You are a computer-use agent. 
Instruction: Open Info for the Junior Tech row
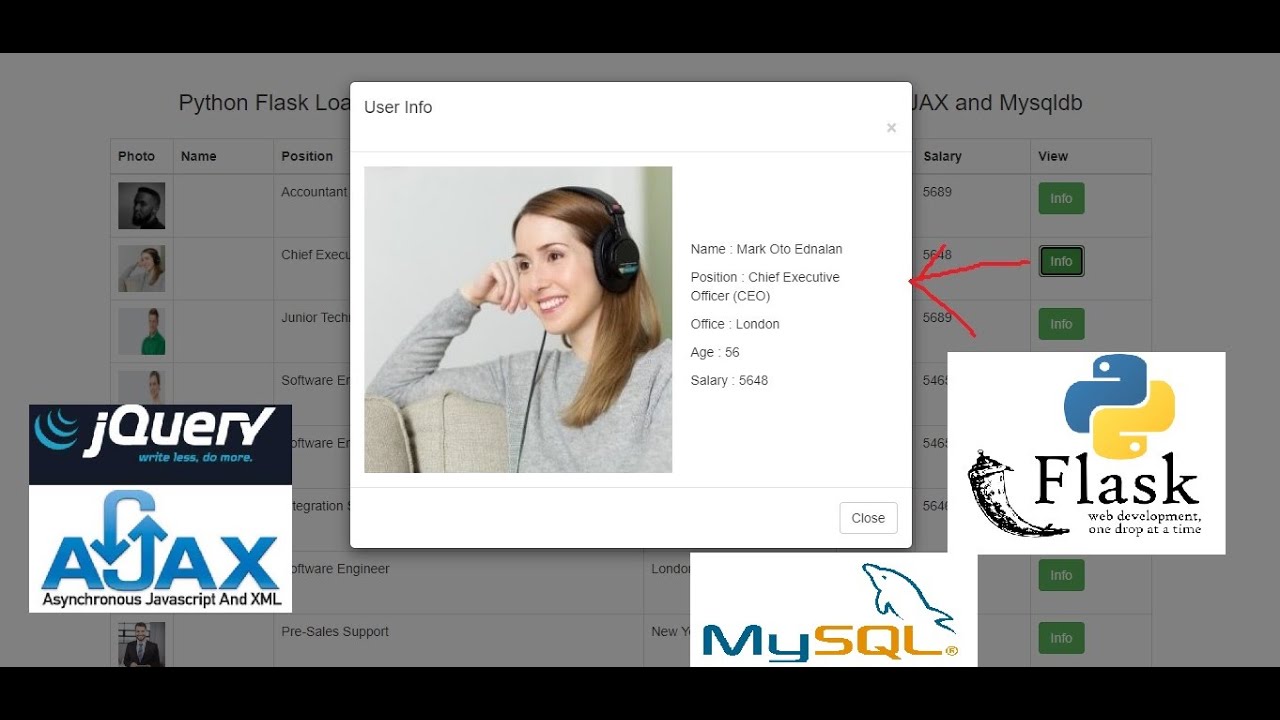pyautogui.click(x=1061, y=324)
